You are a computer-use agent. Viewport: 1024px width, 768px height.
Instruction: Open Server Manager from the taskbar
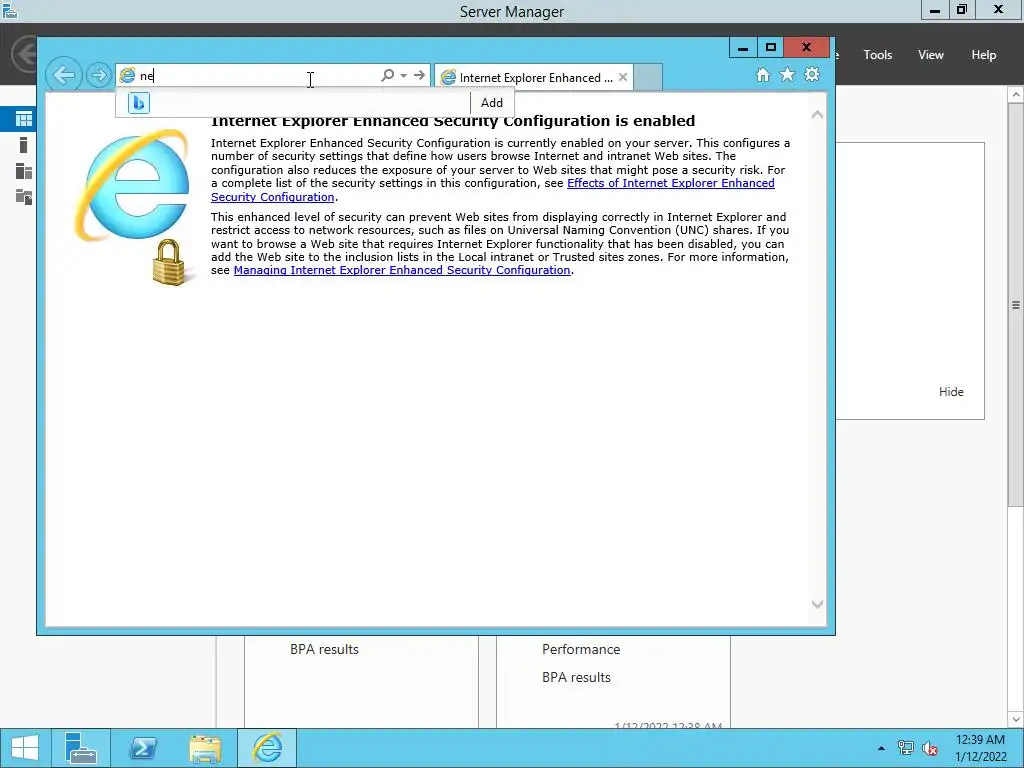coord(80,748)
